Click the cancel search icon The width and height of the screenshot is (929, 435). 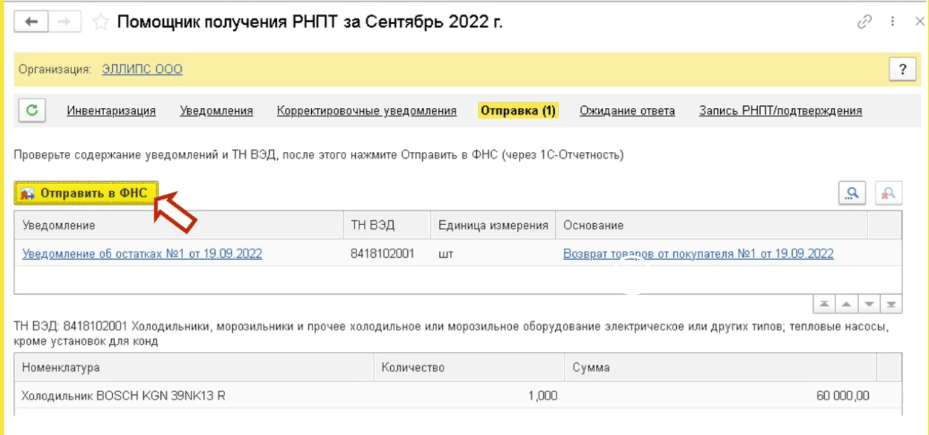(x=888, y=193)
